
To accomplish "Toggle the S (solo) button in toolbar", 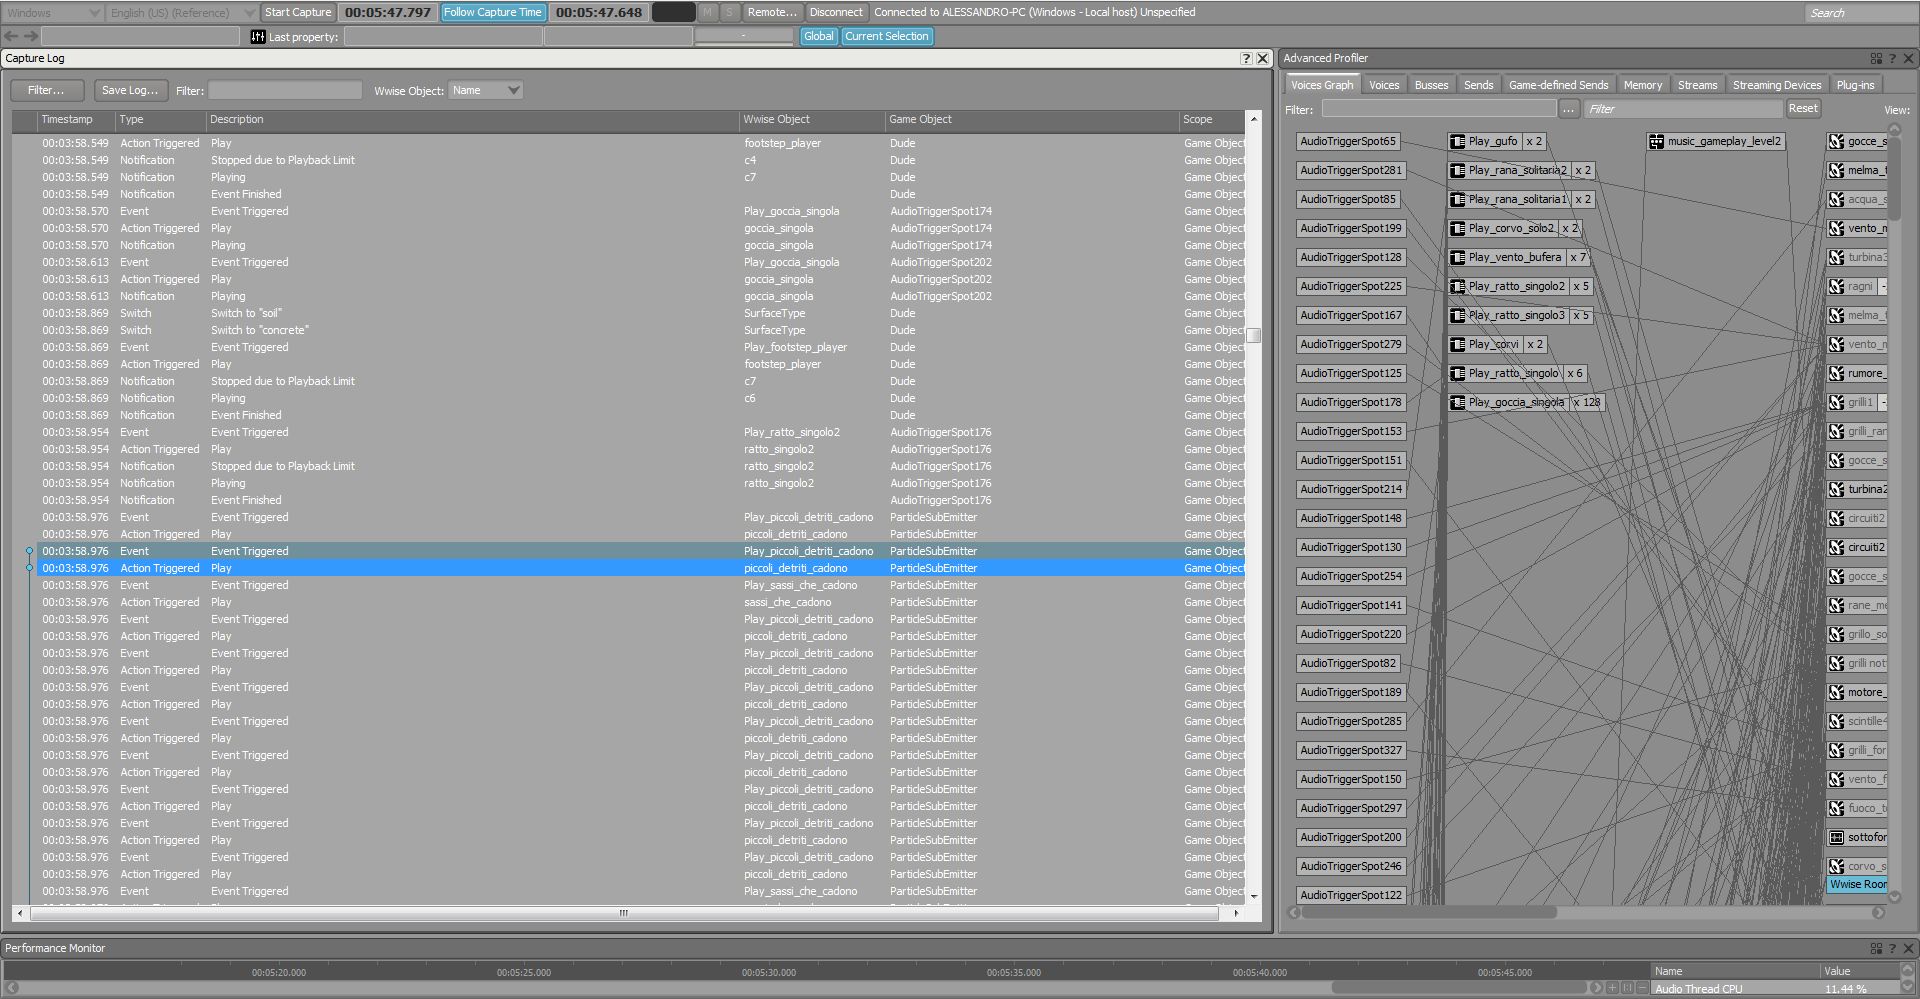I will tap(729, 12).
